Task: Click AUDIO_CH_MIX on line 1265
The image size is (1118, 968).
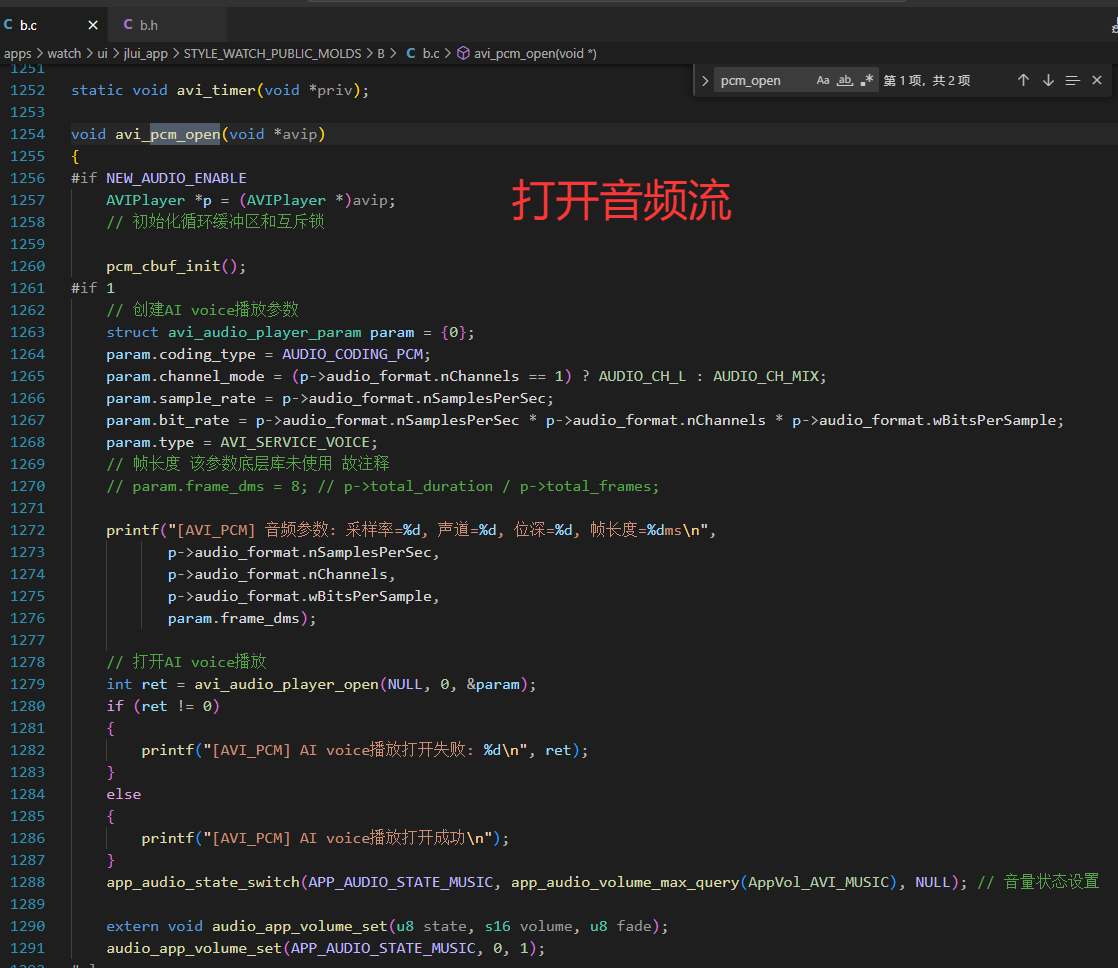Action: tap(766, 376)
